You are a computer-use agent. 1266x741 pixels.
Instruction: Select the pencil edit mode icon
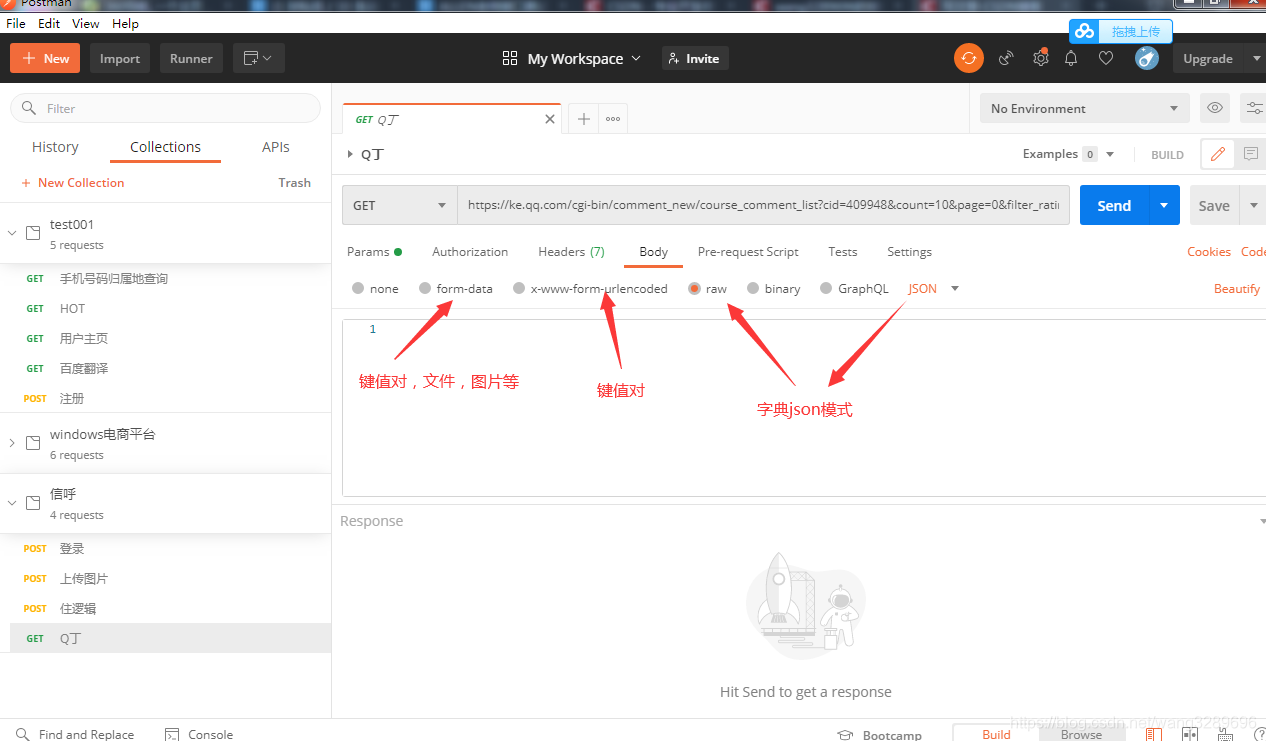(1217, 154)
